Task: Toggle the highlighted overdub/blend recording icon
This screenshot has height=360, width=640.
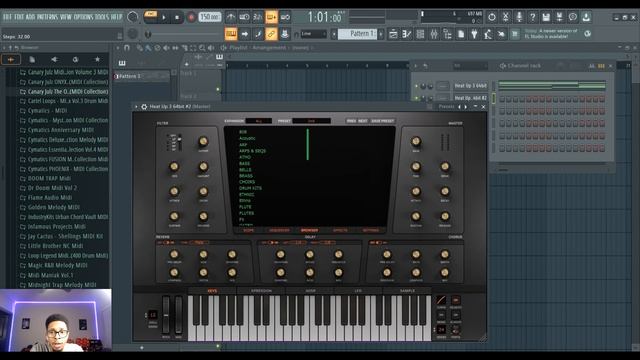Action: pos(271,17)
